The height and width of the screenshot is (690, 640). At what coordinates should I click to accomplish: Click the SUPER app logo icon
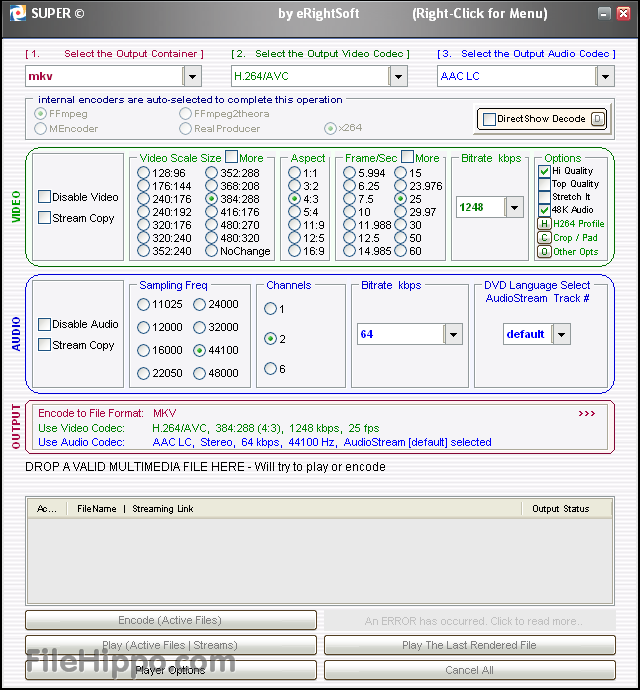(x=18, y=13)
